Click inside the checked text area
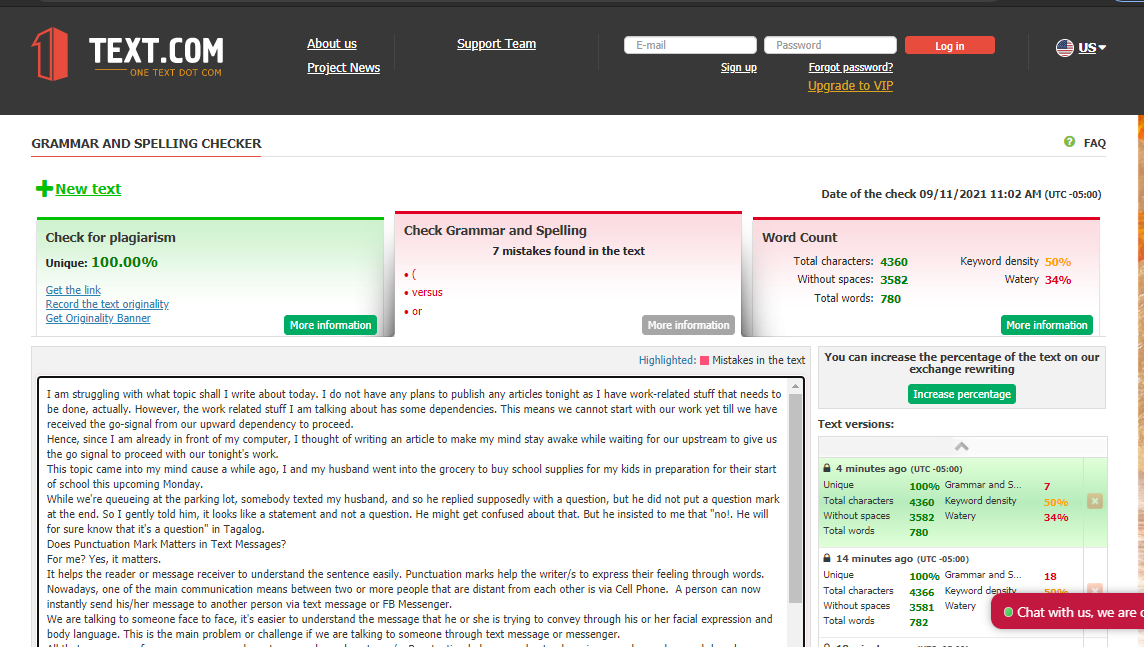 (414, 513)
